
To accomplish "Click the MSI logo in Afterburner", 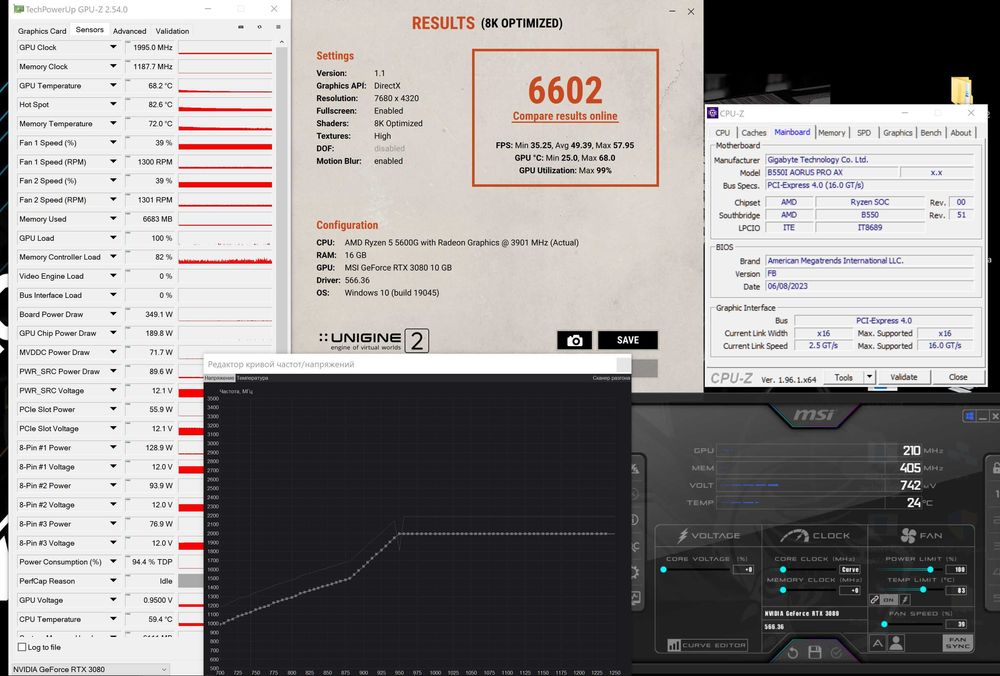I will pos(813,415).
